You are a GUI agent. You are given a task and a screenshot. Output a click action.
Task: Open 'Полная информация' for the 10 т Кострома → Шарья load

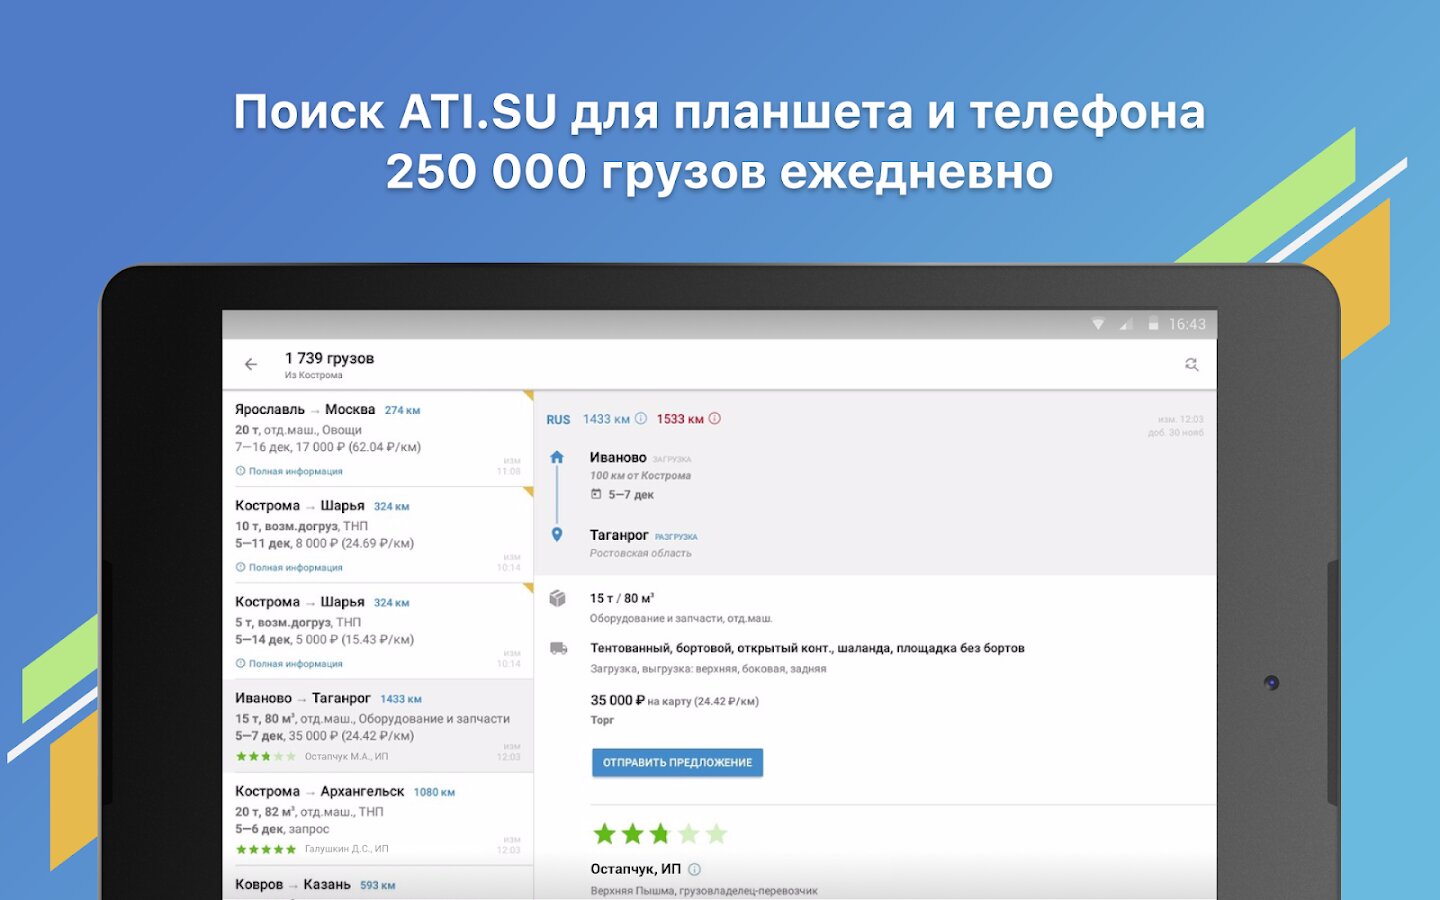[289, 567]
